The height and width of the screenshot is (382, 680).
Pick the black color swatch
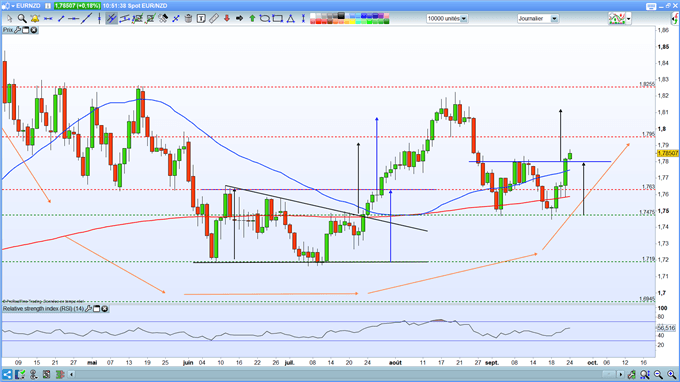341,16
